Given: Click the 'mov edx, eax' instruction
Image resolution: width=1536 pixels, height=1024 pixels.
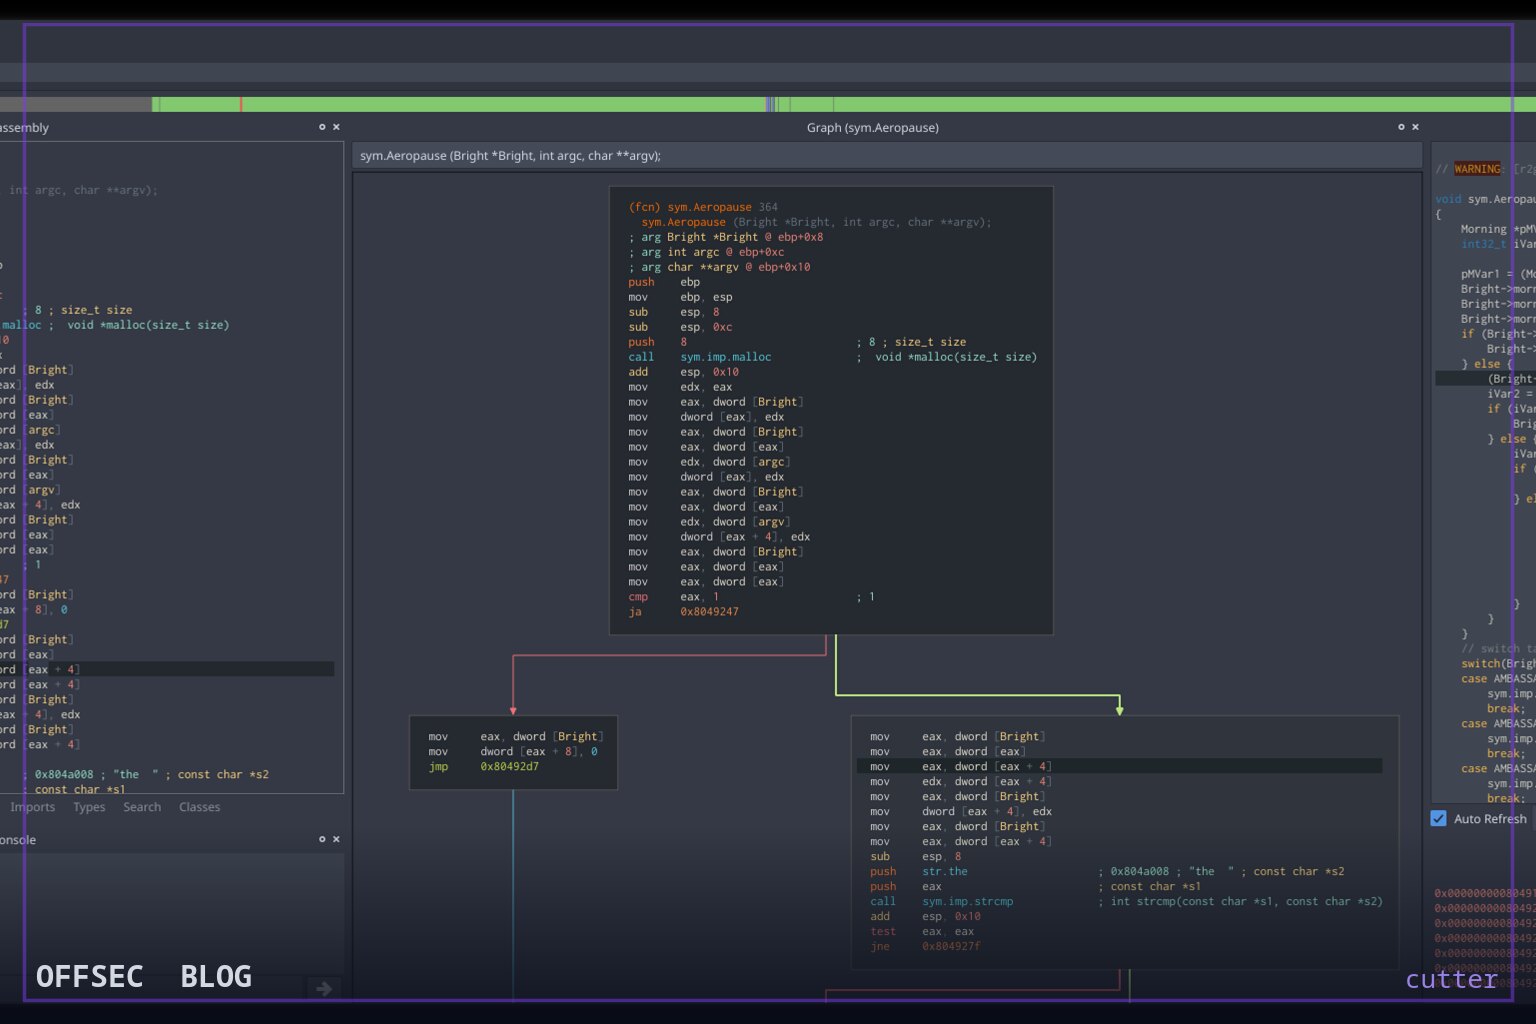Looking at the screenshot, I should point(680,387).
